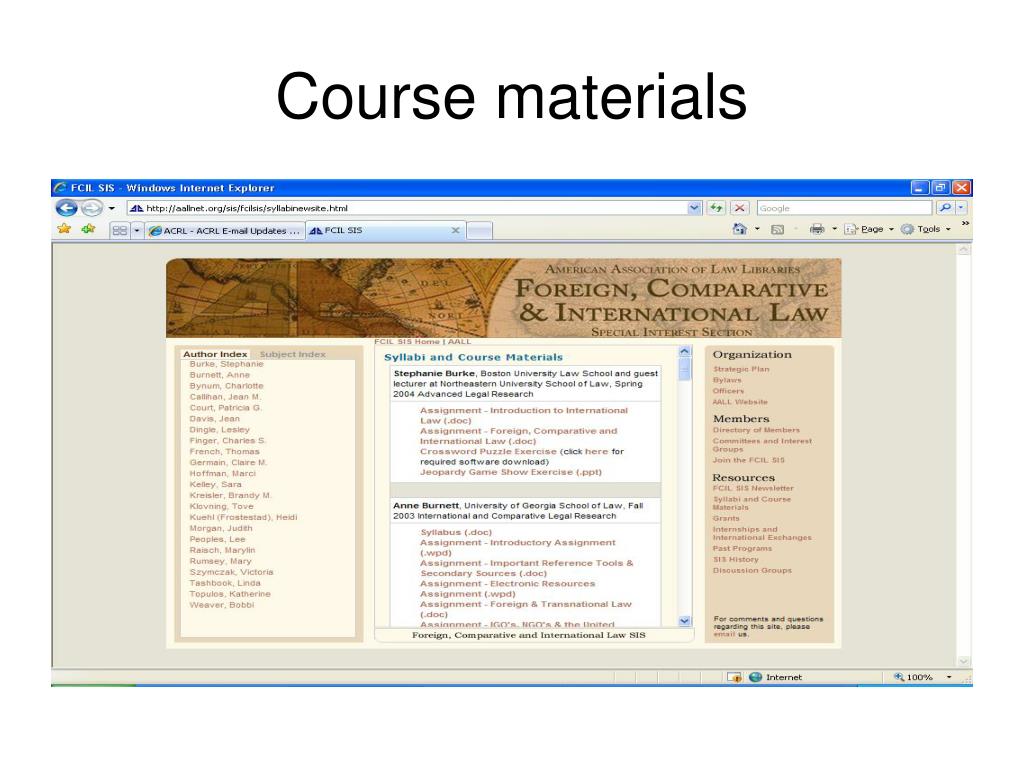1024x768 pixels.
Task: Expand the Print options dropdown arrow
Action: click(x=834, y=229)
